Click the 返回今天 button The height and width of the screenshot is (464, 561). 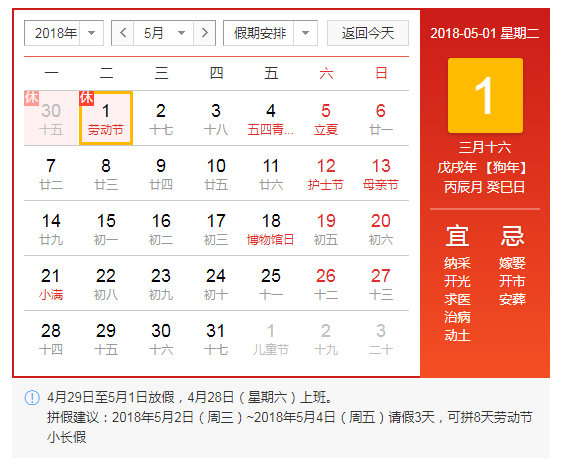click(x=368, y=33)
